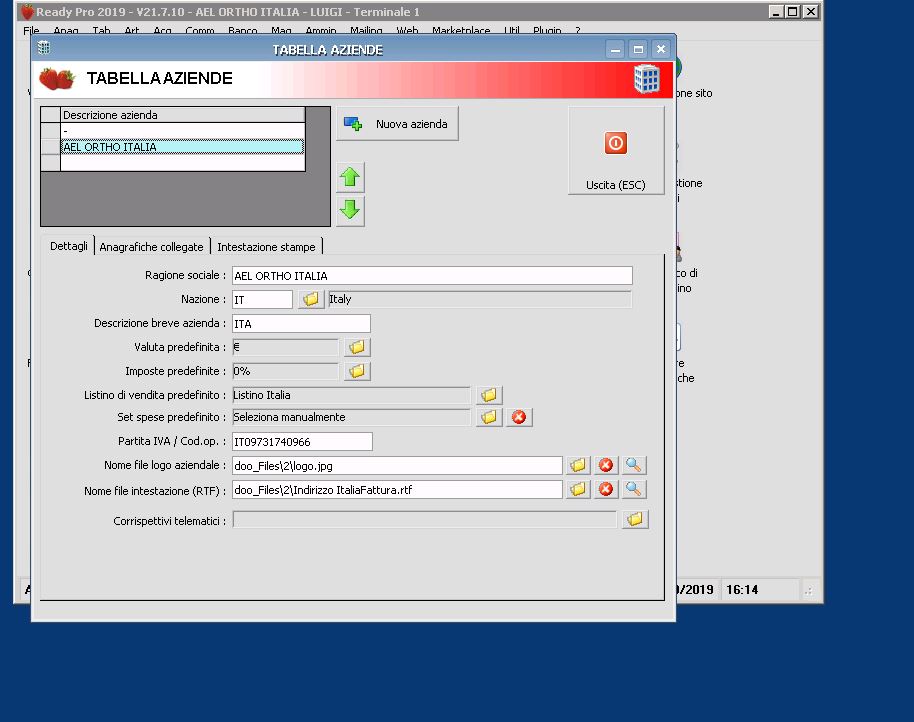Browse Set spese predefinito folder icon

pyautogui.click(x=489, y=417)
